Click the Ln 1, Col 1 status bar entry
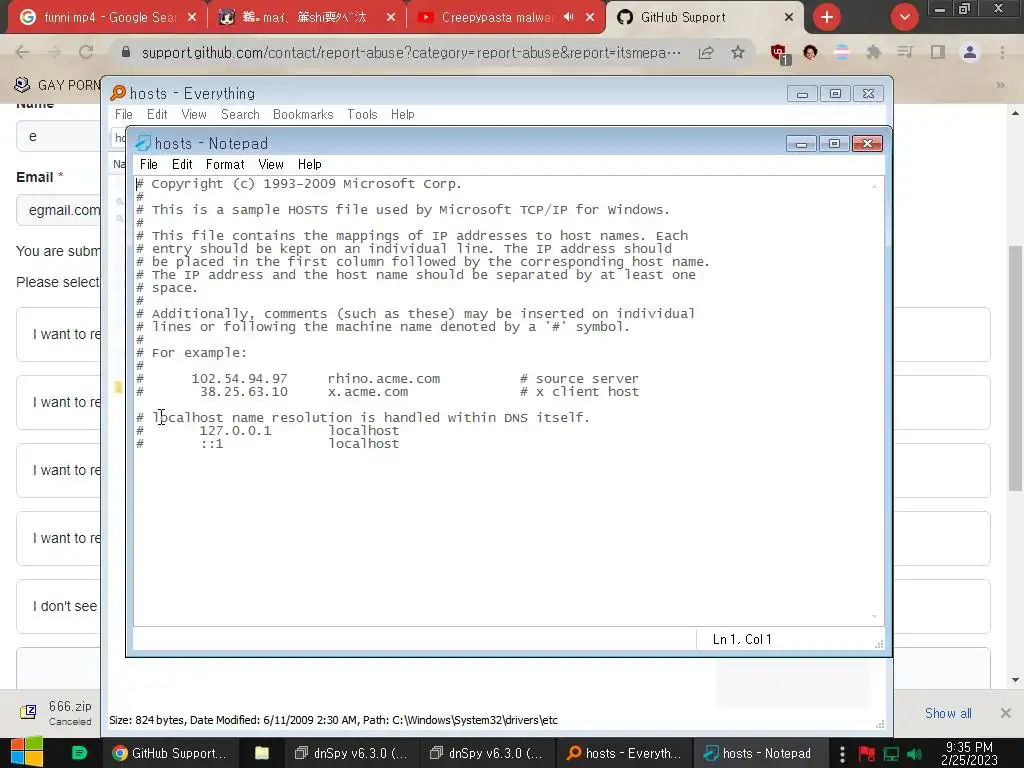Screen dimensions: 1024x768 (x=742, y=639)
